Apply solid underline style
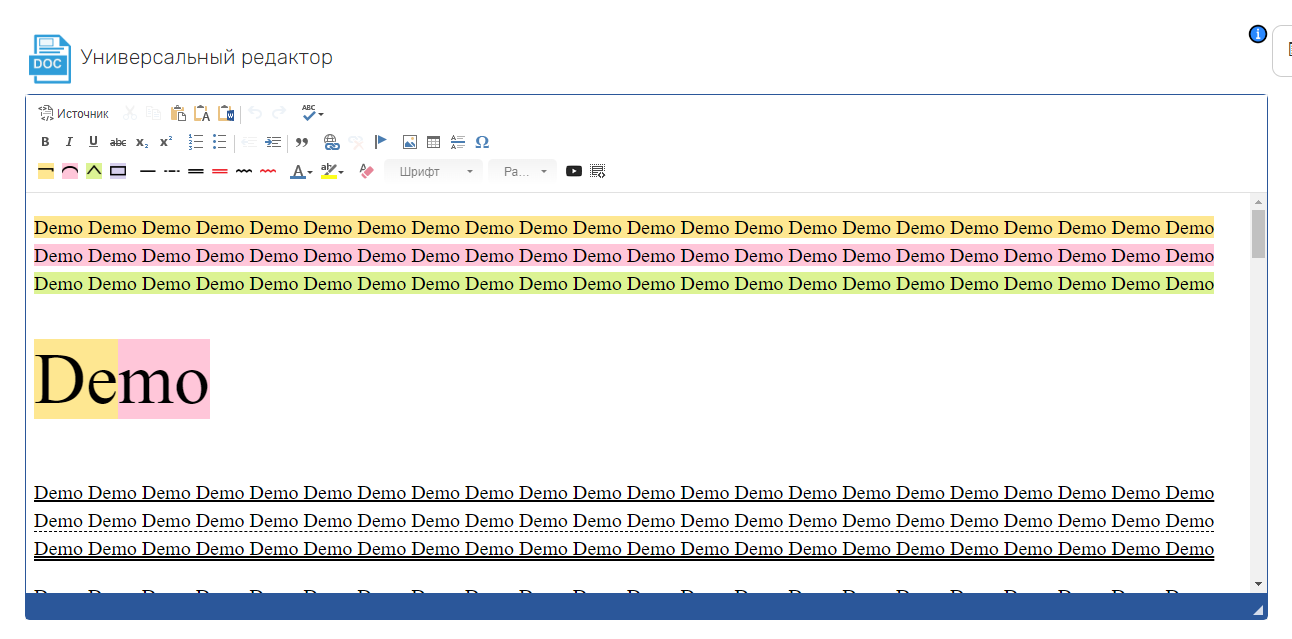1292x639 pixels. (x=148, y=171)
